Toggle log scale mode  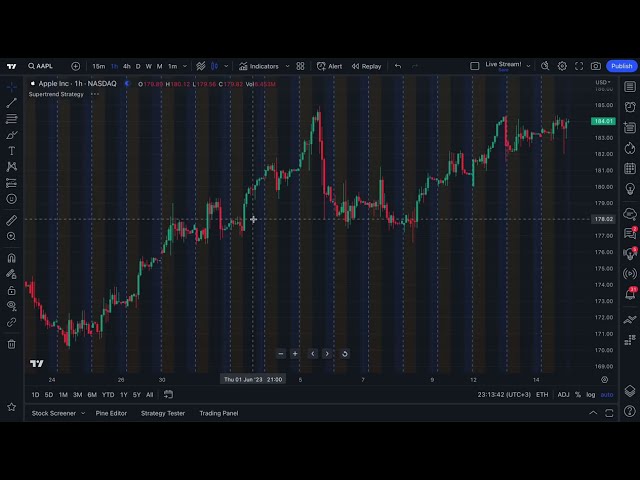(591, 395)
